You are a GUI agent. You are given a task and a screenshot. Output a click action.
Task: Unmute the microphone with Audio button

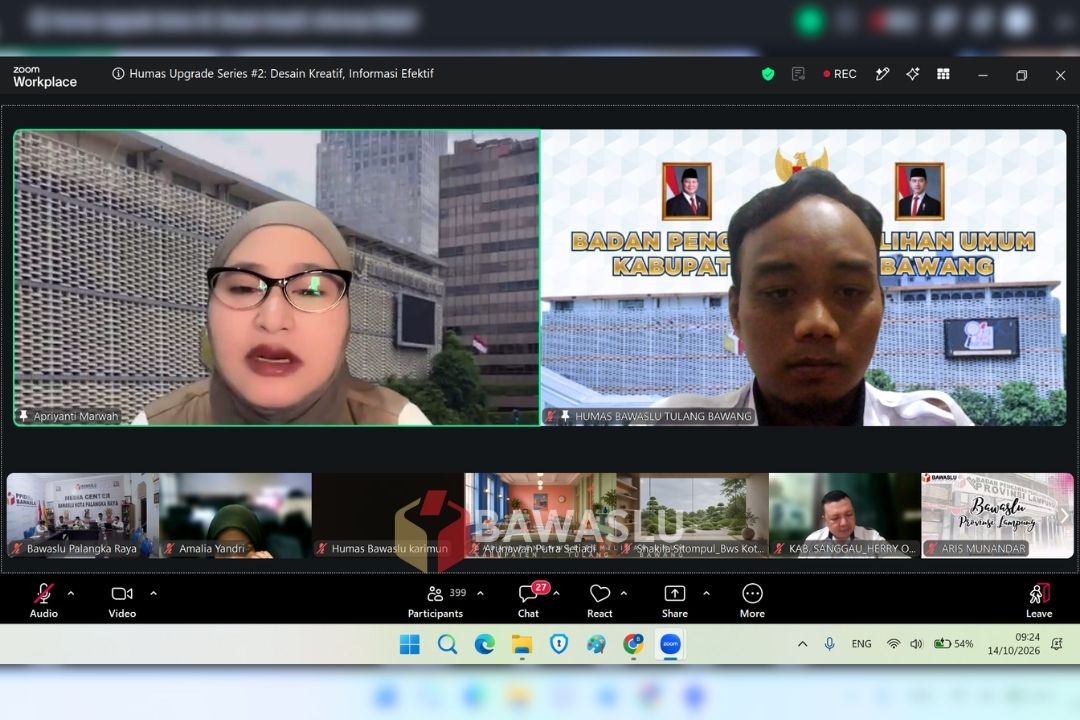click(43, 601)
